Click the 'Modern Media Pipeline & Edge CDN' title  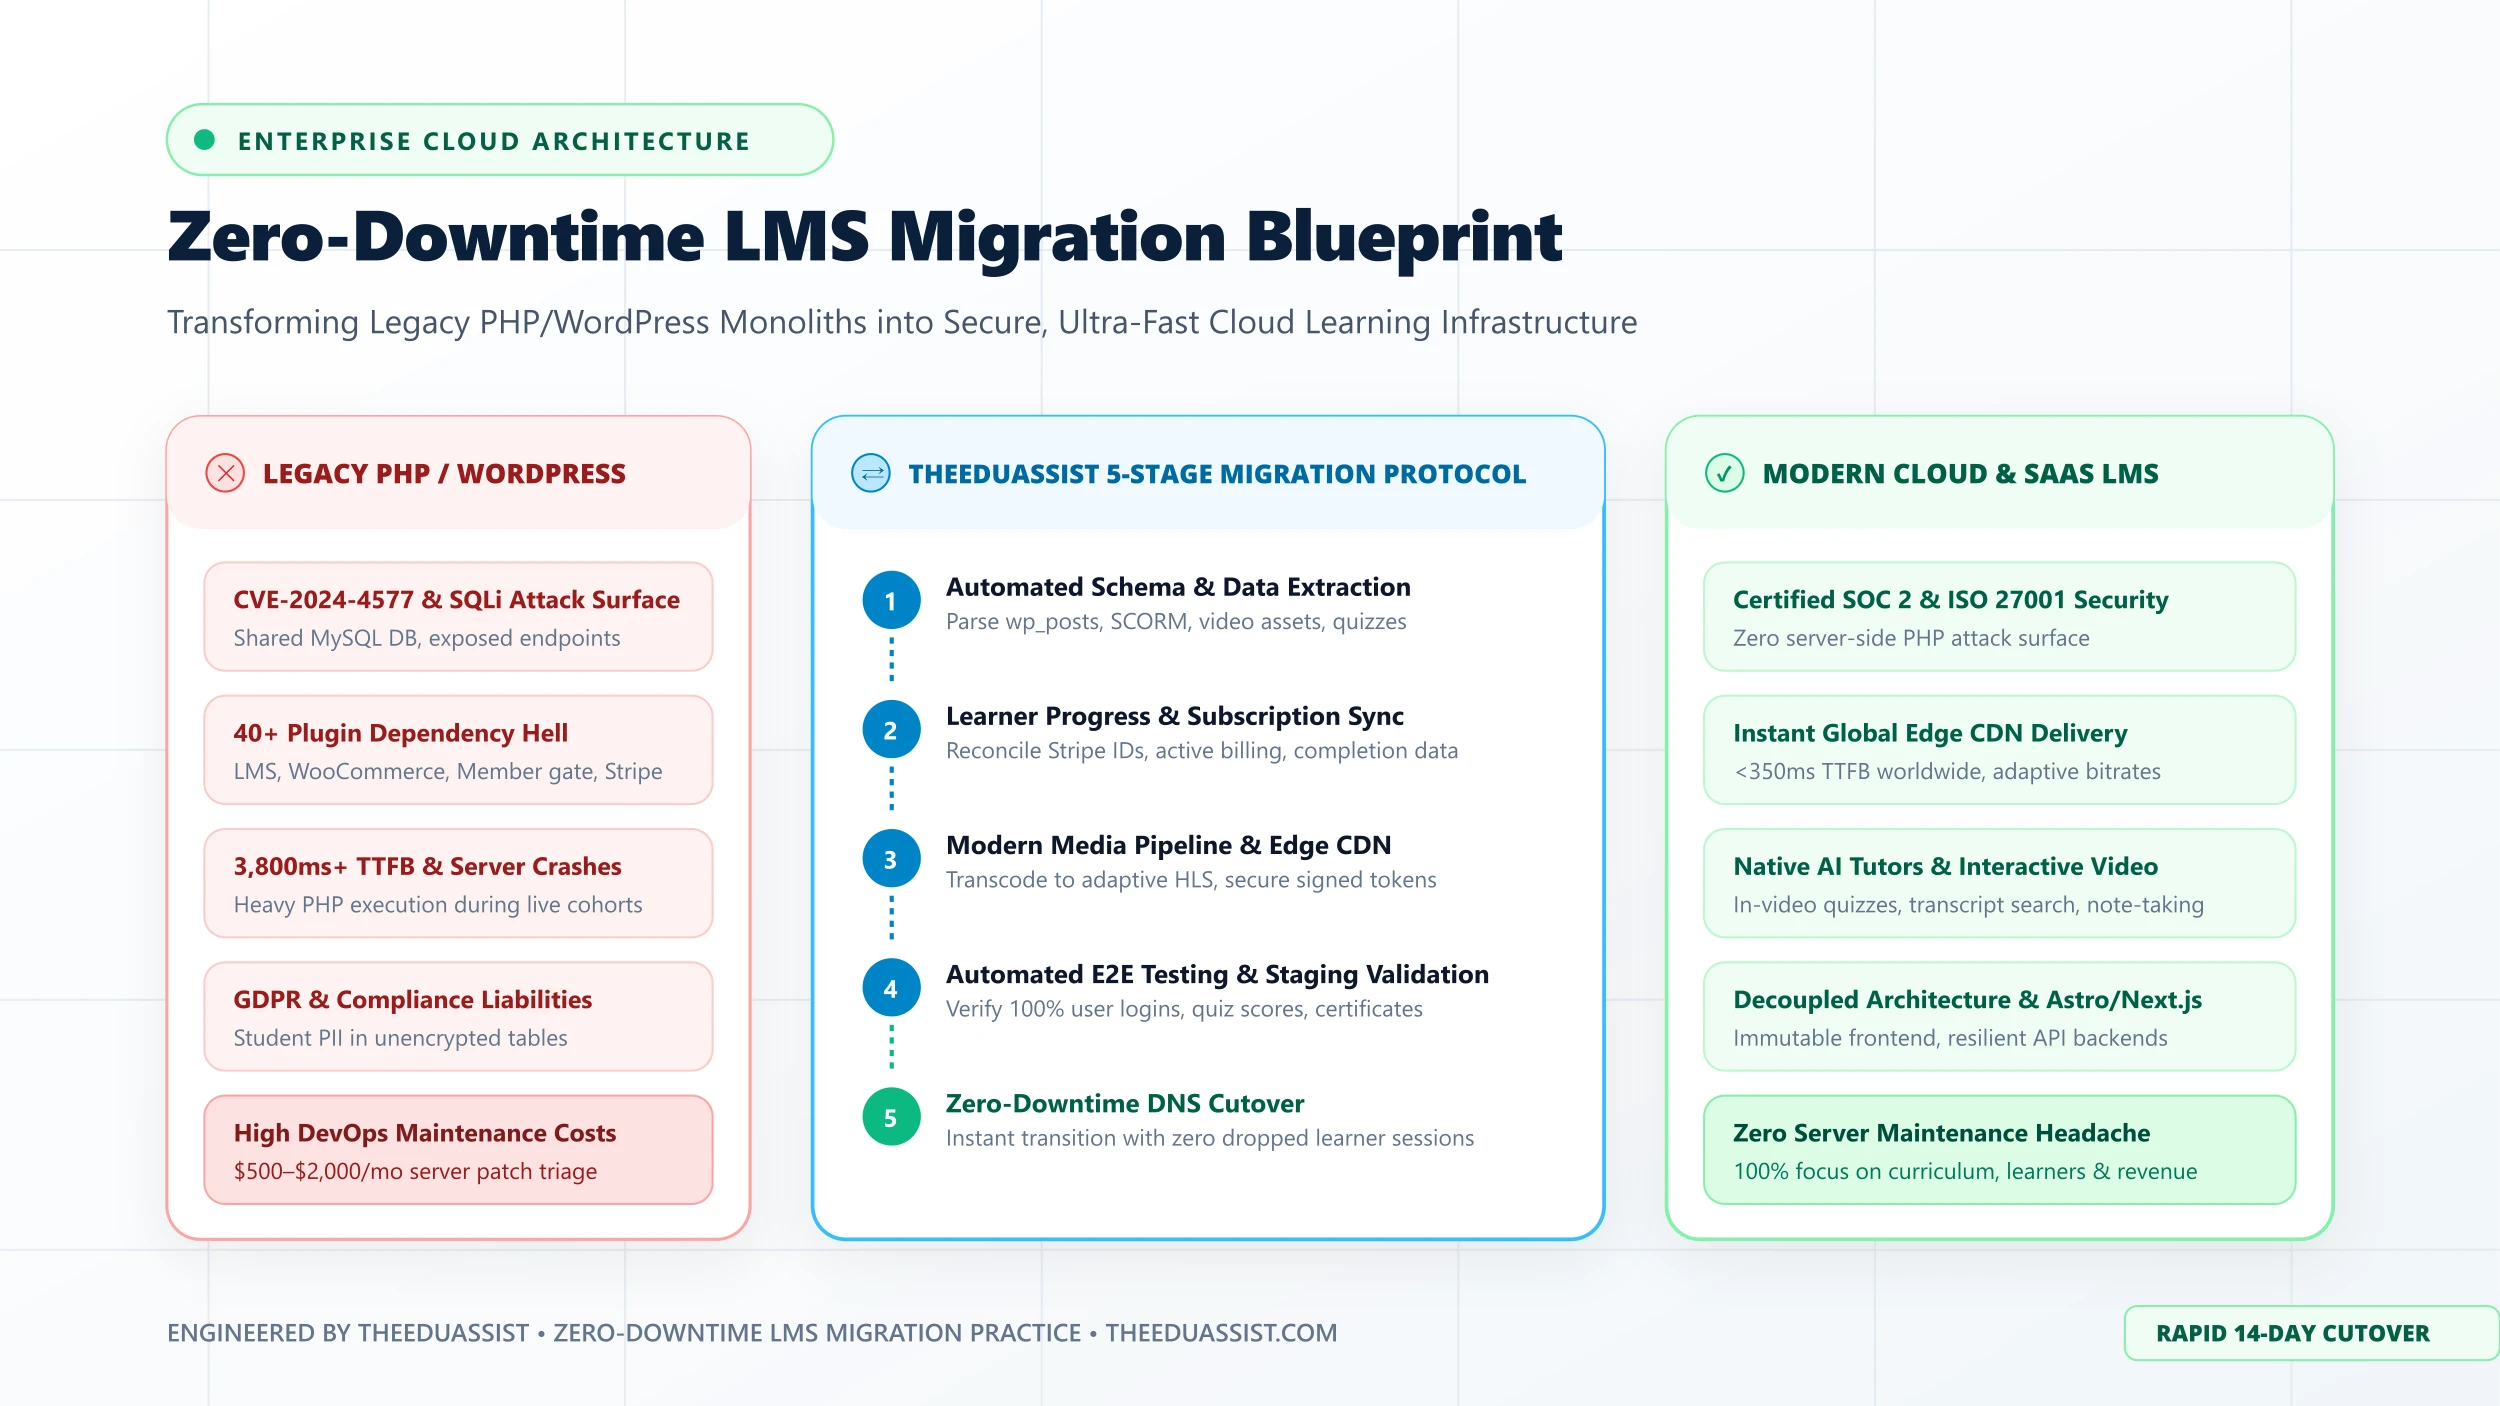(x=1168, y=845)
